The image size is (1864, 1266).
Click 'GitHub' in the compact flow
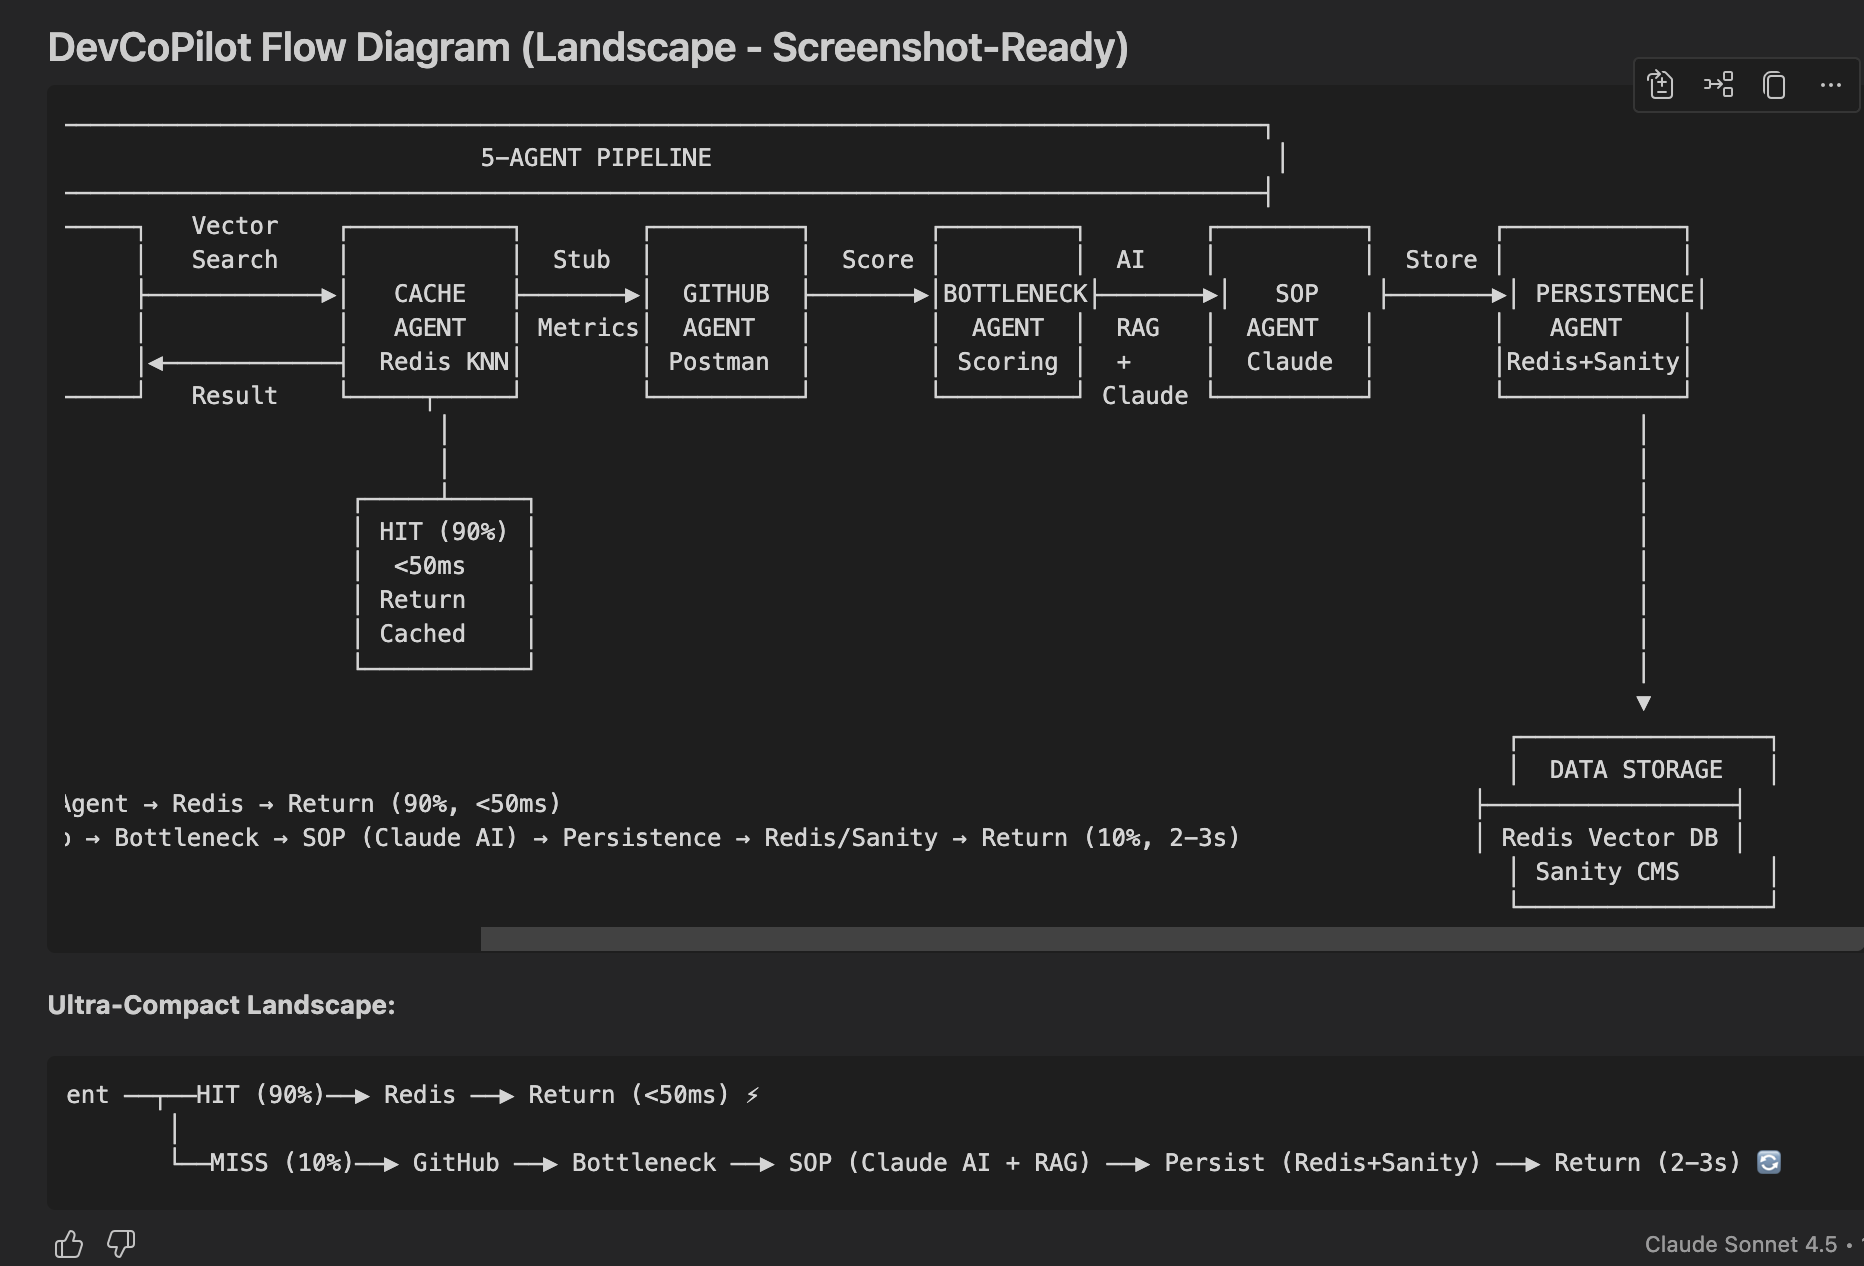point(456,1163)
